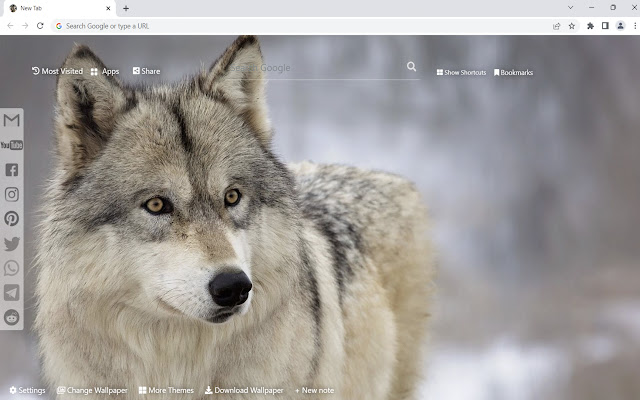This screenshot has width=640, height=400.
Task: Click the magnifier search icon on page
Action: pos(411,67)
